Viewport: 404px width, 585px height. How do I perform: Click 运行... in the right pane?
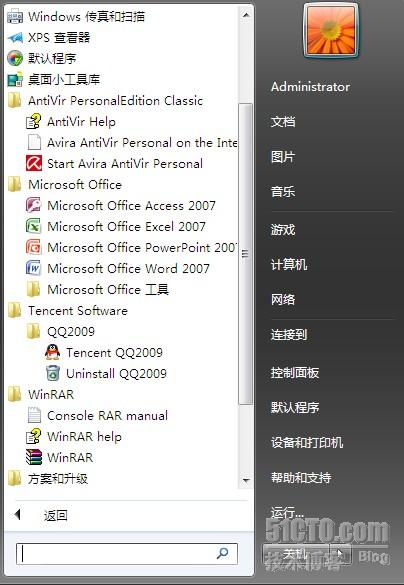(287, 512)
